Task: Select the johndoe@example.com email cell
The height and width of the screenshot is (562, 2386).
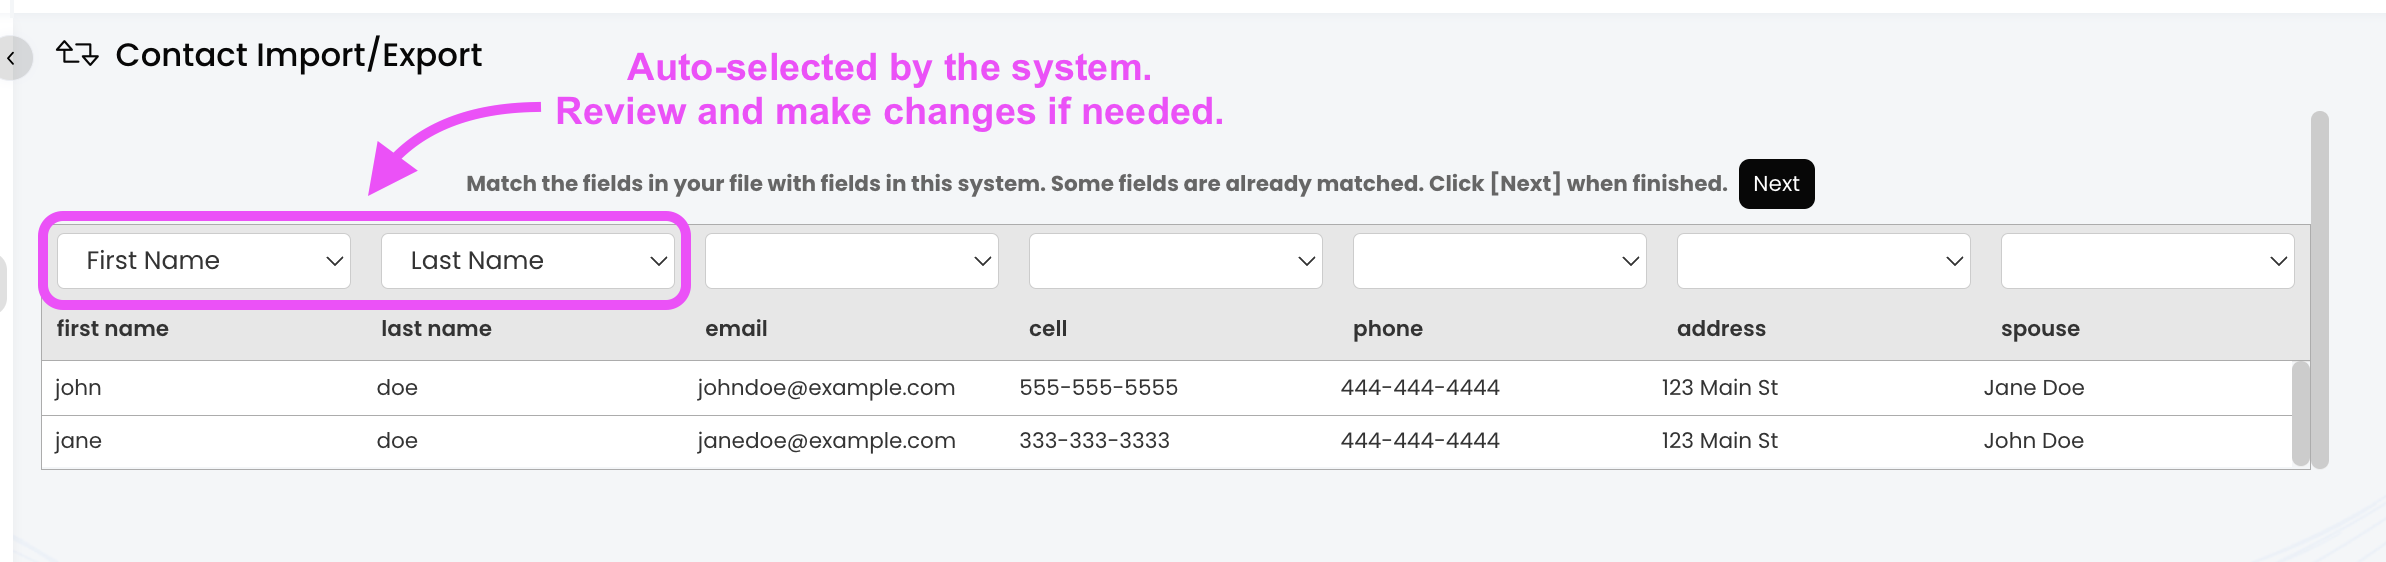Action: (826, 388)
